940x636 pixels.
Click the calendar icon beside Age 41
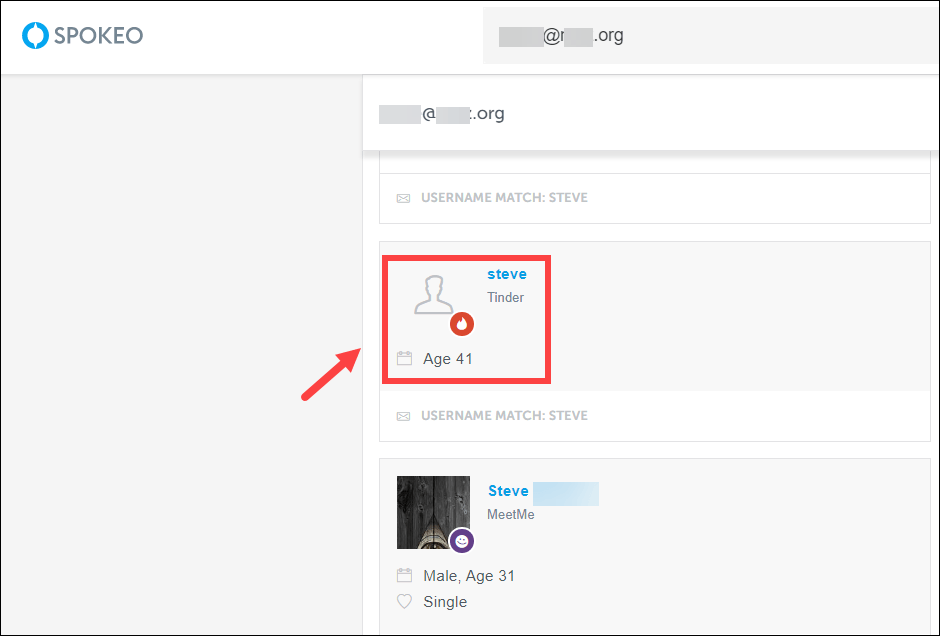click(x=405, y=358)
